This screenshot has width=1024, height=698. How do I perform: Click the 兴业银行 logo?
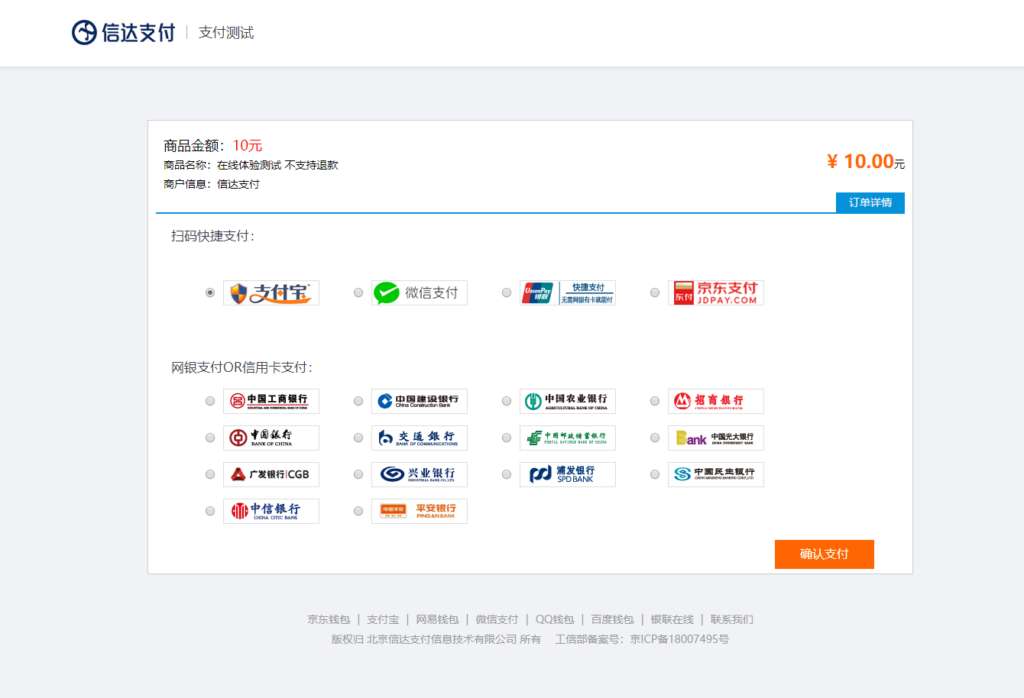point(419,474)
